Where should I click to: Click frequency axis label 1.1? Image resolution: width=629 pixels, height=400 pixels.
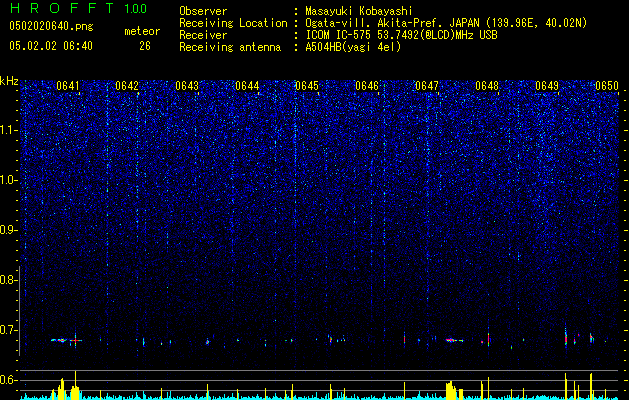(7, 131)
